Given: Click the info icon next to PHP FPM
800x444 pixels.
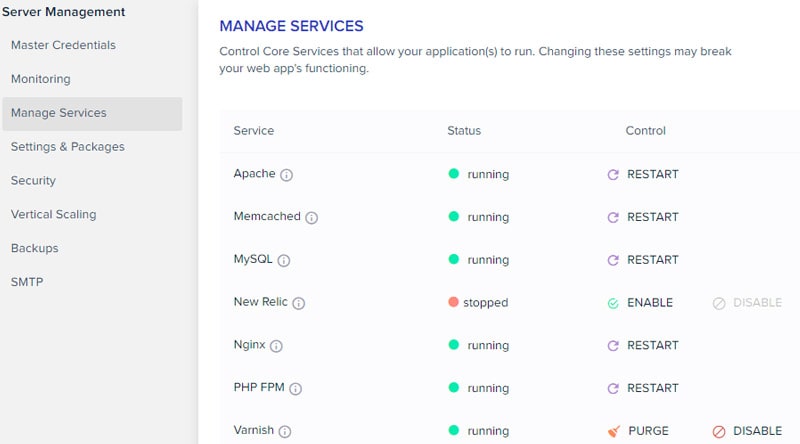Looking at the screenshot, I should tap(295, 389).
